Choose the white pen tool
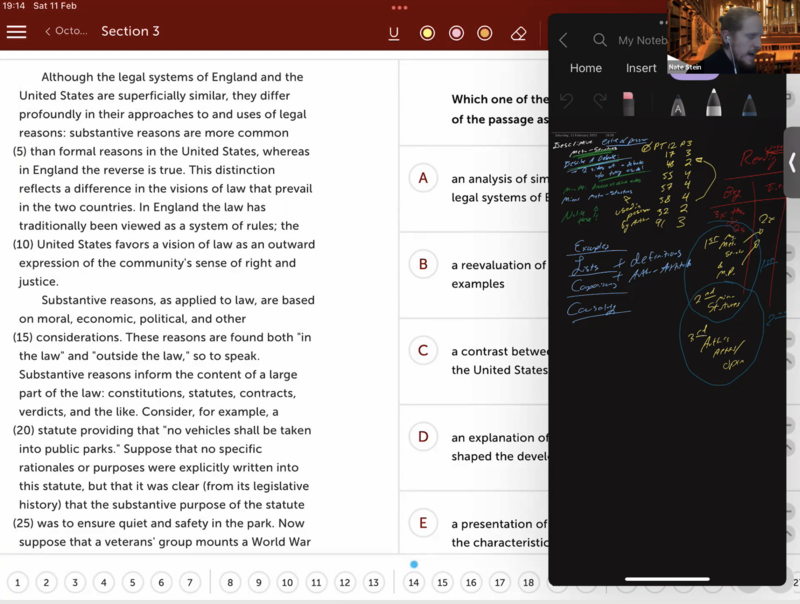 (x=714, y=103)
